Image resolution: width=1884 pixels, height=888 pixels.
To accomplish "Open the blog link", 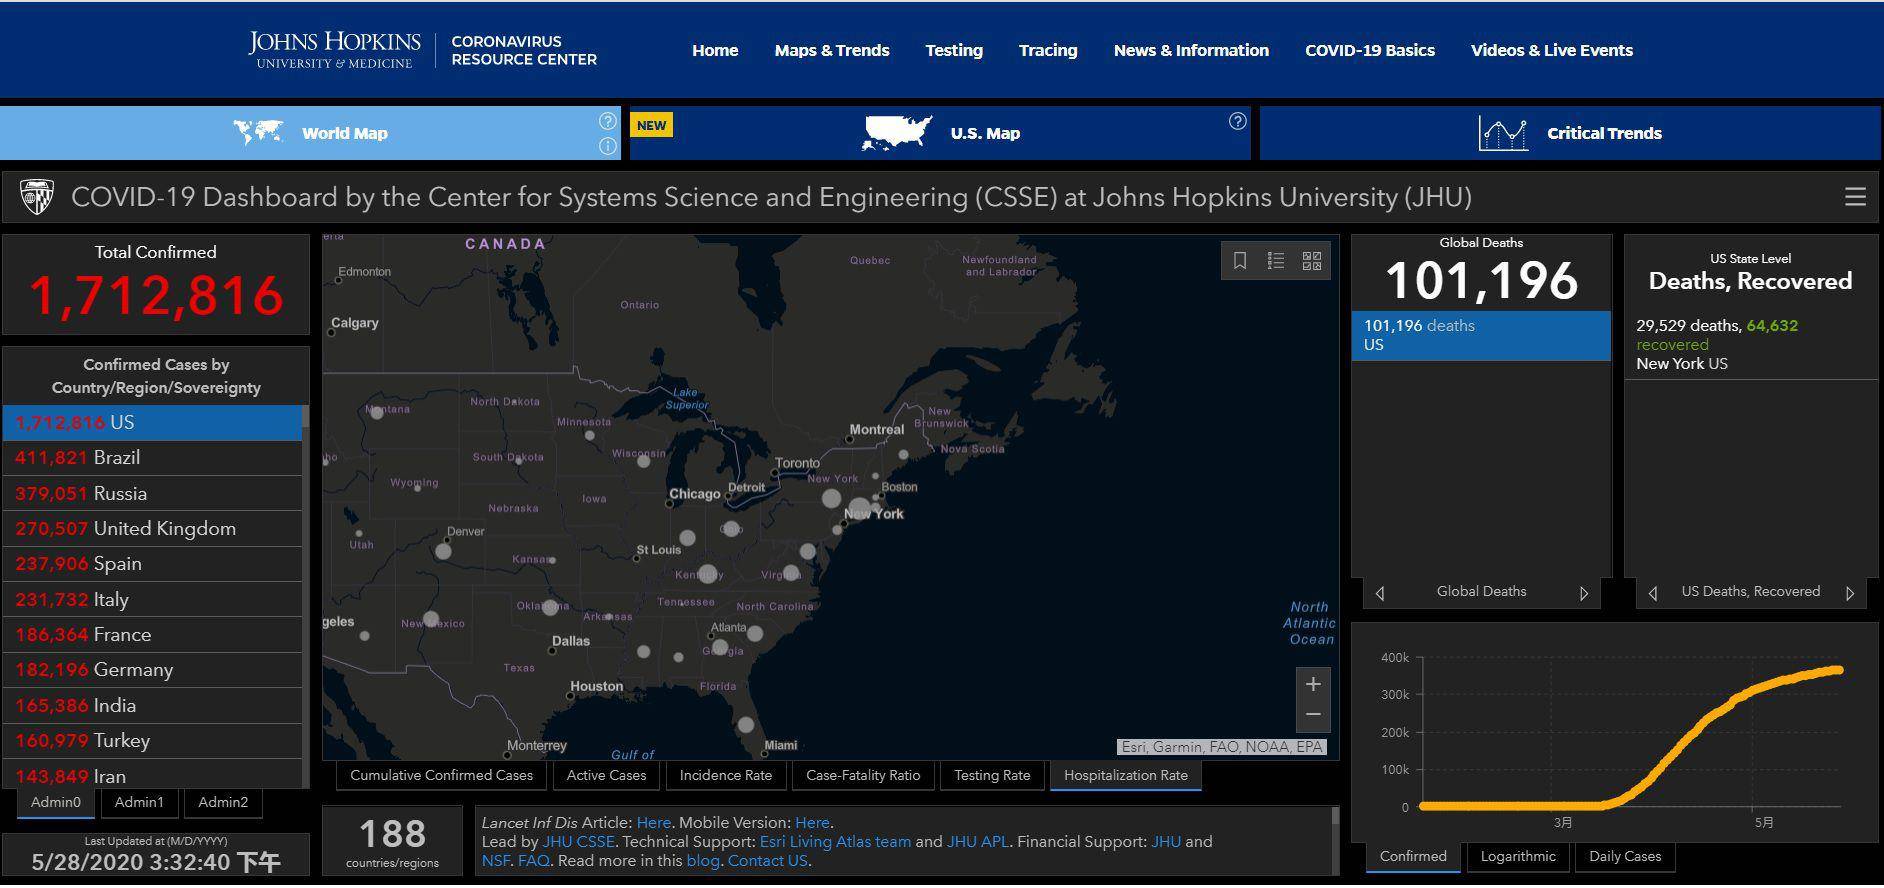I will 703,861.
